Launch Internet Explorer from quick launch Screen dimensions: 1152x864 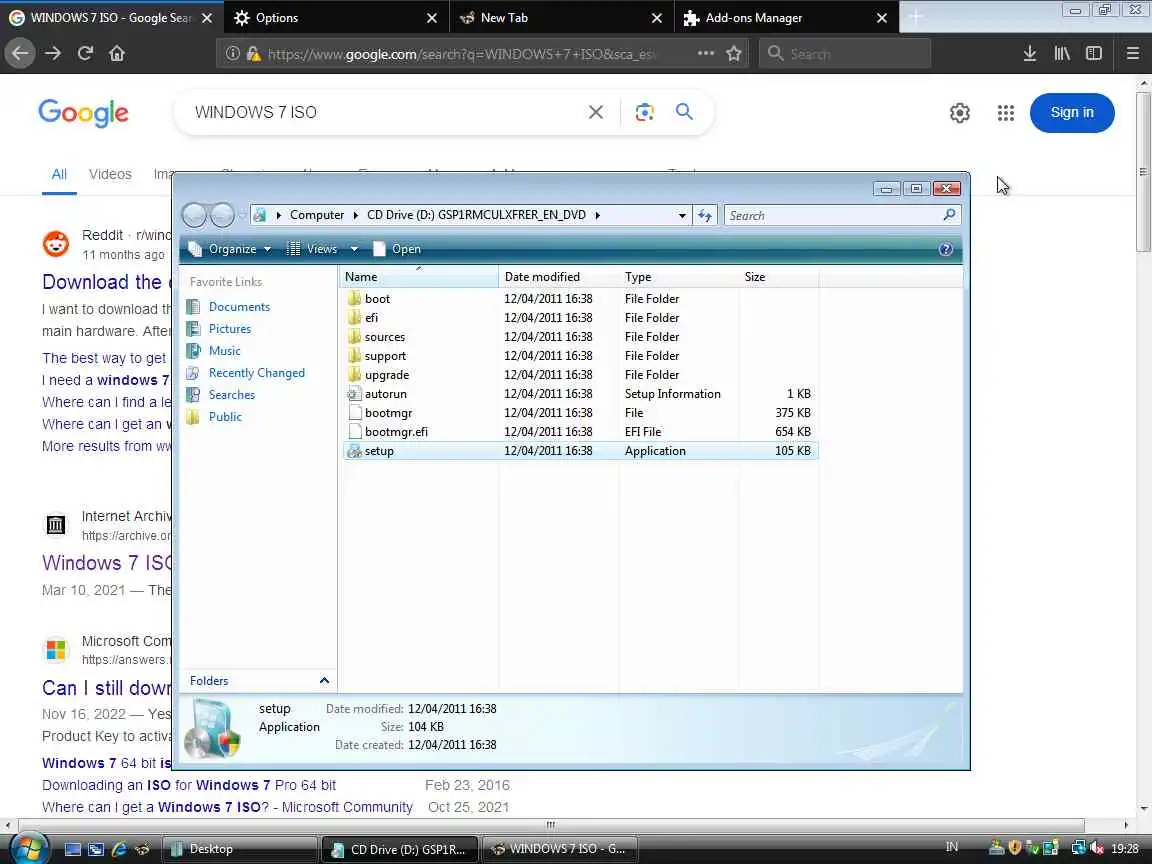(x=119, y=849)
